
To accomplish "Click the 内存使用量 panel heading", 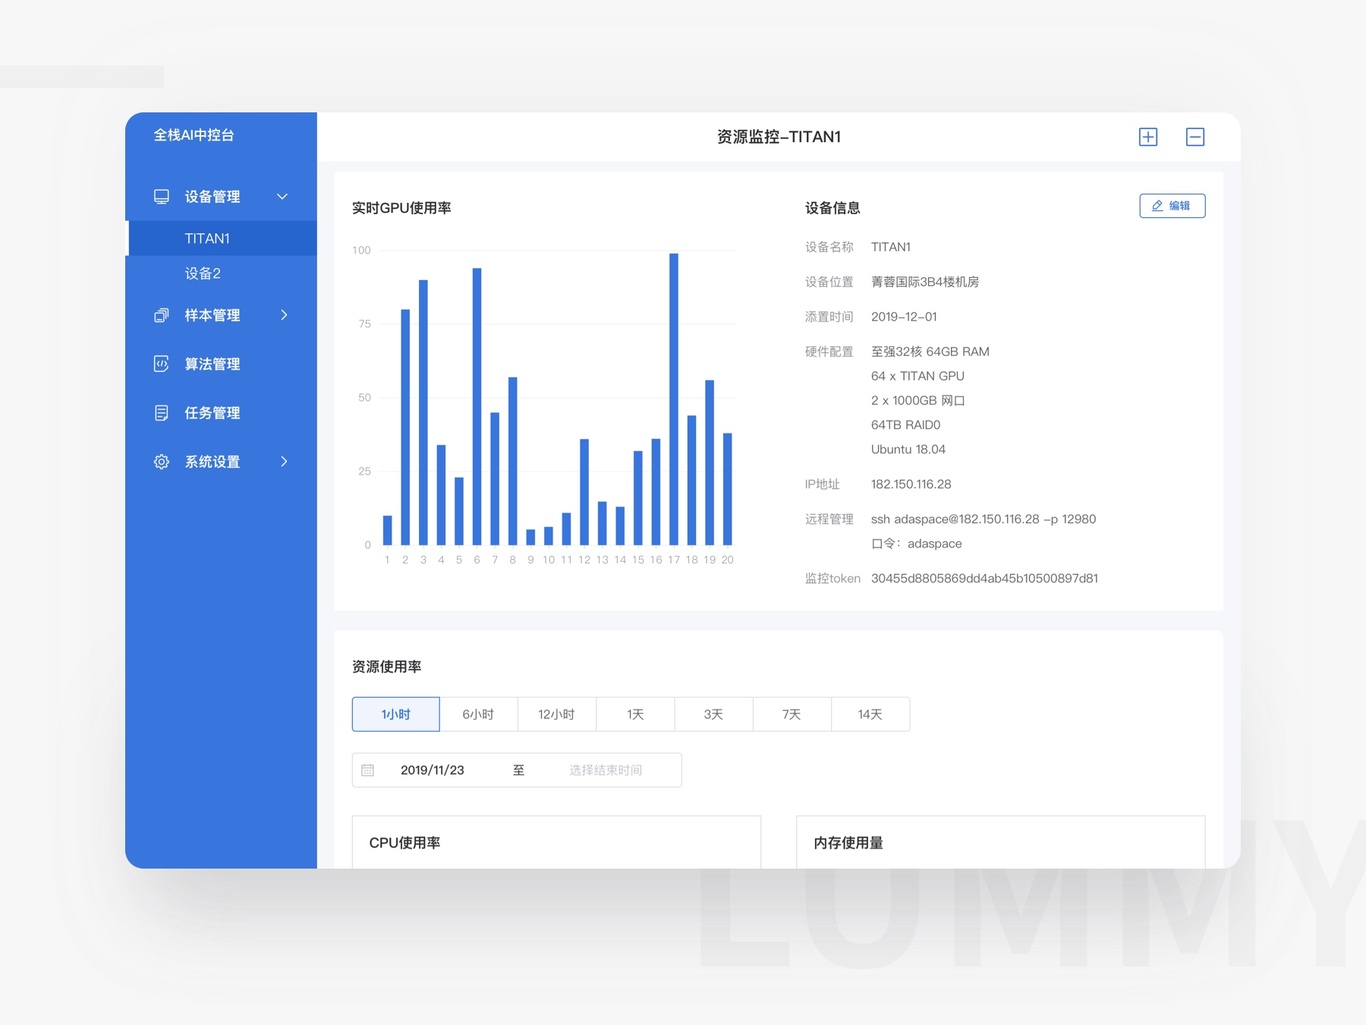I will 848,843.
